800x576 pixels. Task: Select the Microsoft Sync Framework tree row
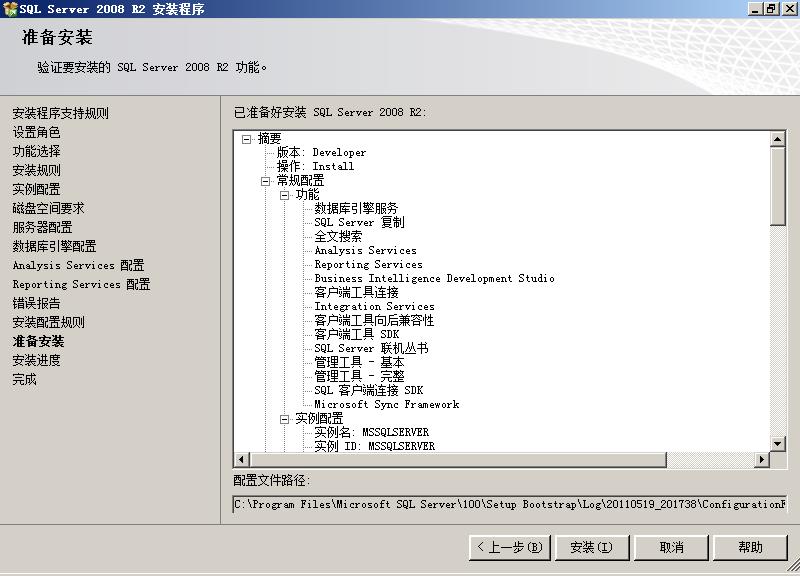[x=387, y=405]
